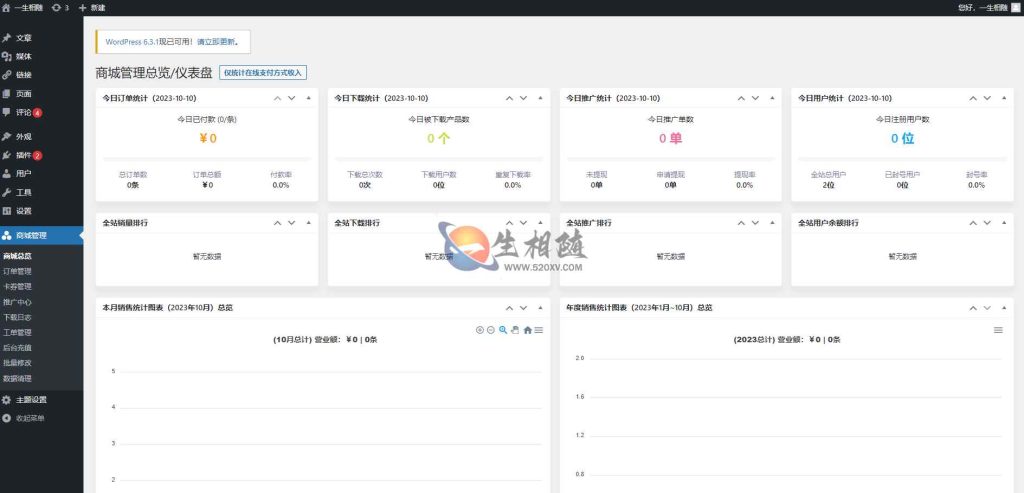The height and width of the screenshot is (493, 1024).
Task: Click the WordPress 6.3.1 version link
Action: coord(132,42)
